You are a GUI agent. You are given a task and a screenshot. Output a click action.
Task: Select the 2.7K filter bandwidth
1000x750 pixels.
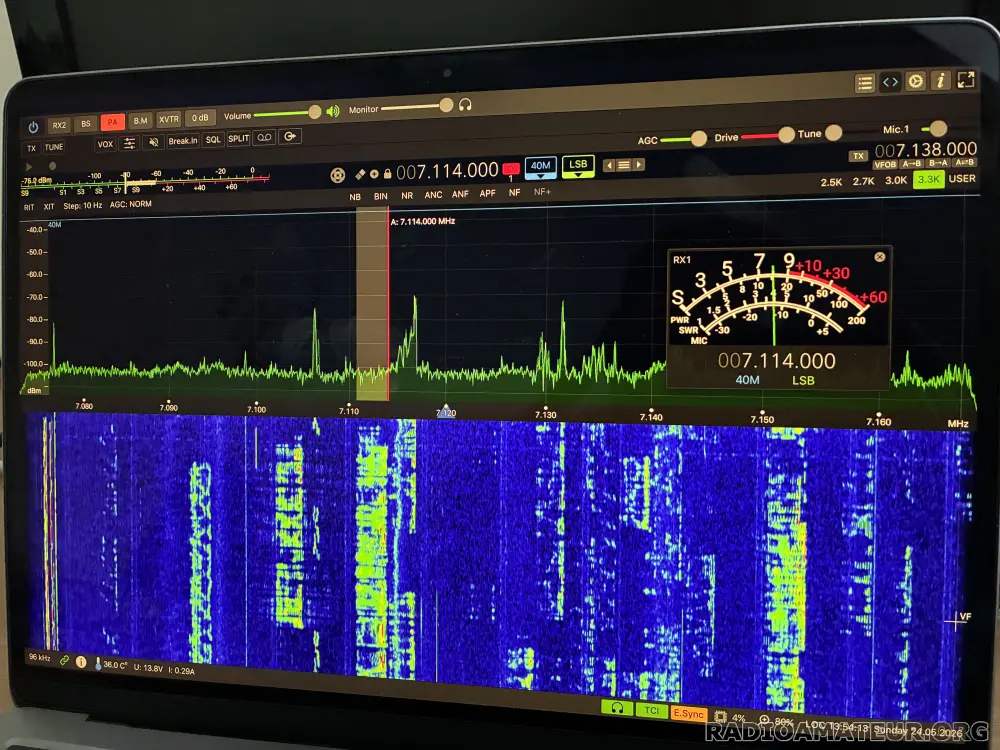coord(864,181)
